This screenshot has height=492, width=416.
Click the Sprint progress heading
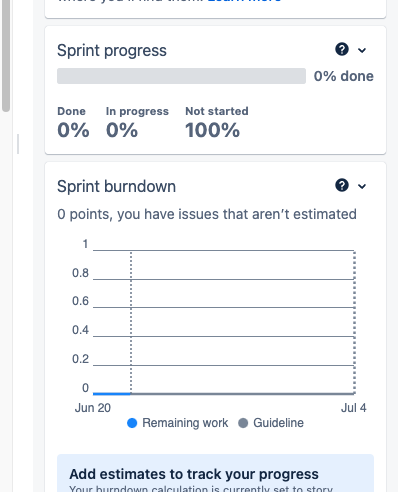coord(112,51)
